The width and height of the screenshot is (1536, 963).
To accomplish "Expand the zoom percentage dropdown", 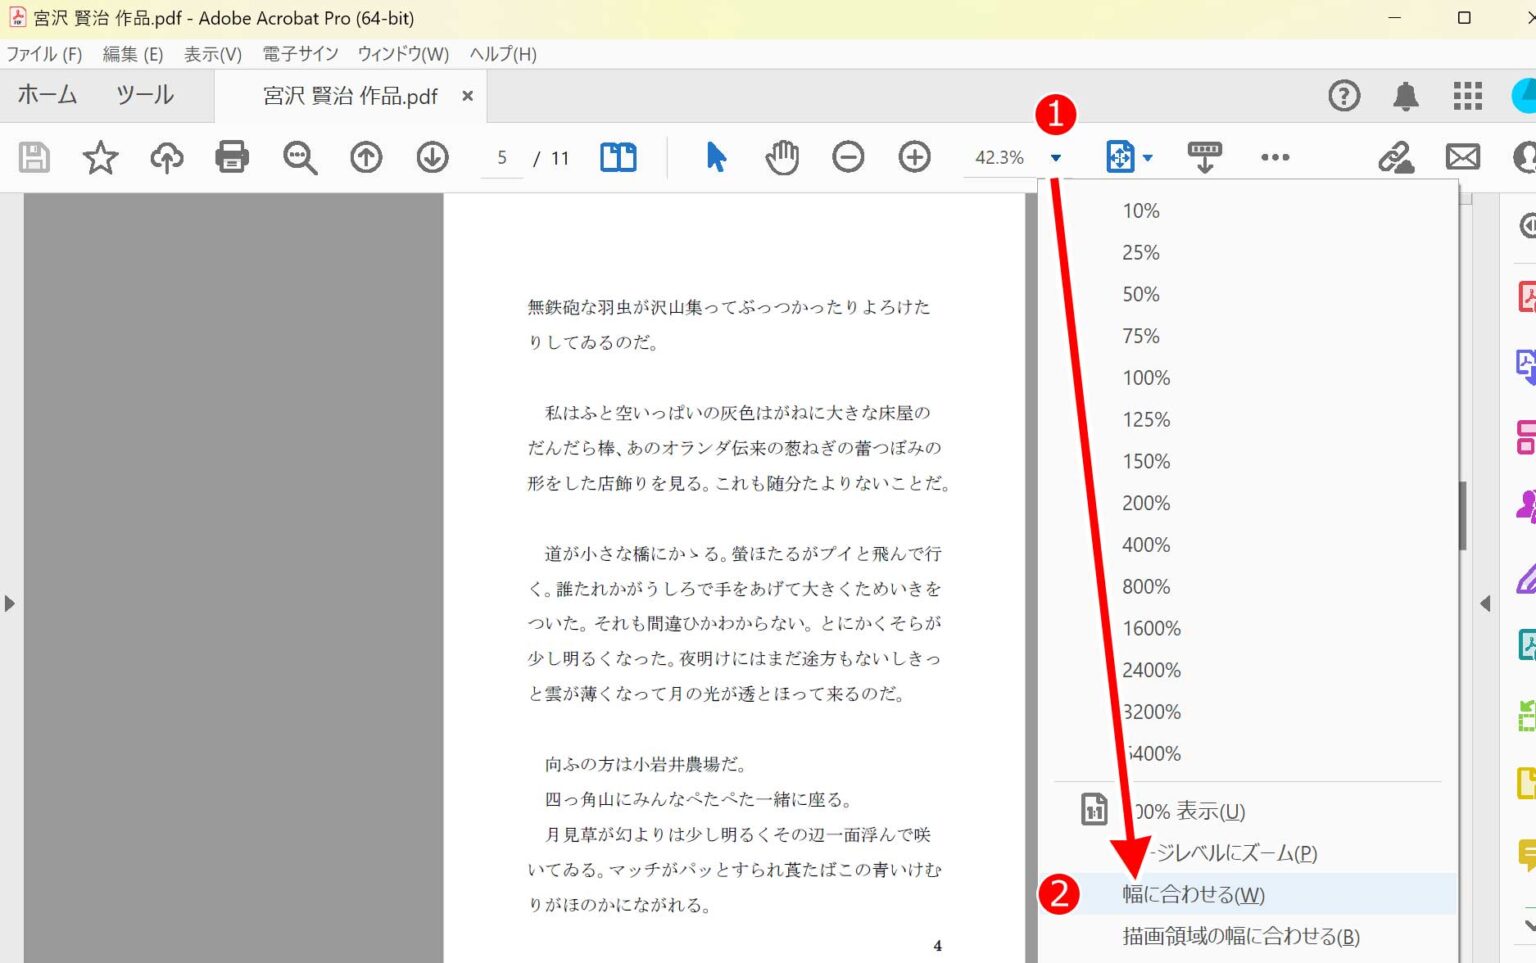I will pos(1057,157).
